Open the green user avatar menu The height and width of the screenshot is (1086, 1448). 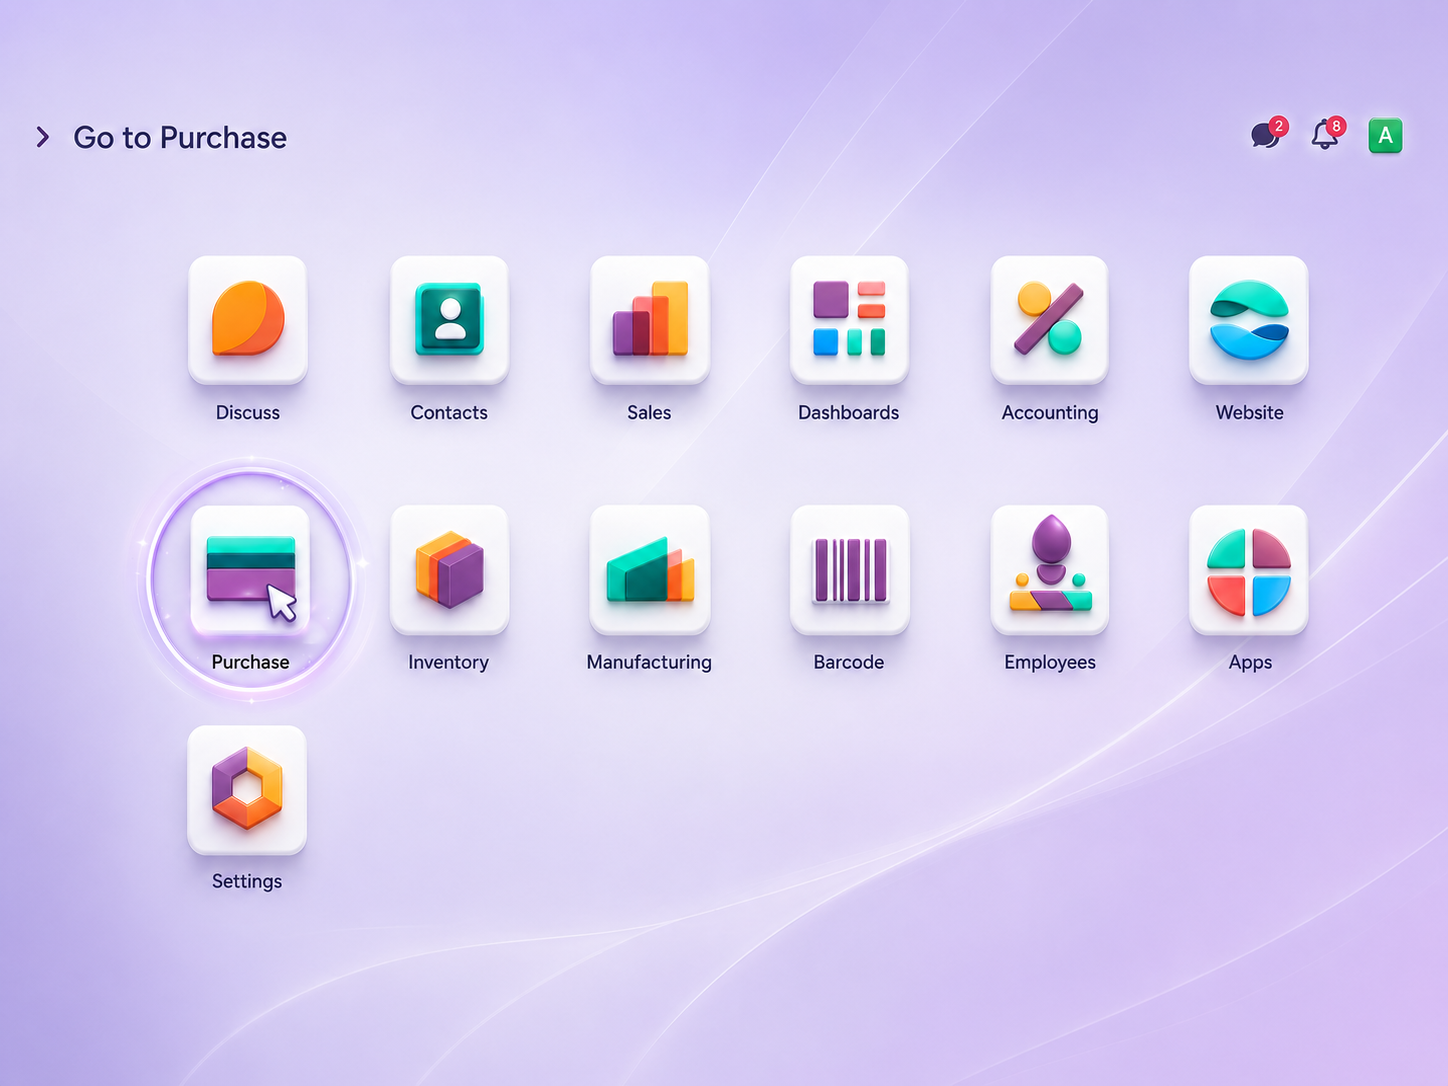click(x=1385, y=135)
